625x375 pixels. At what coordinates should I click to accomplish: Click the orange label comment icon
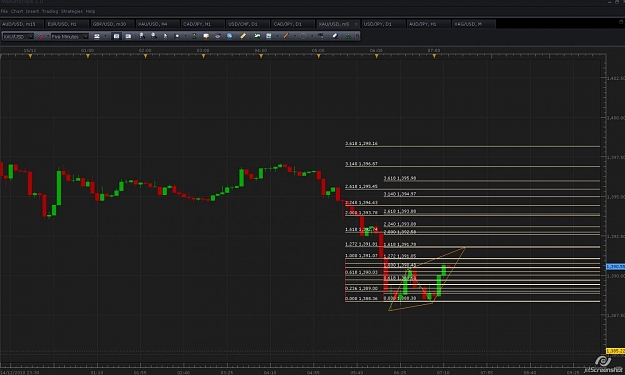[x=206, y=36]
